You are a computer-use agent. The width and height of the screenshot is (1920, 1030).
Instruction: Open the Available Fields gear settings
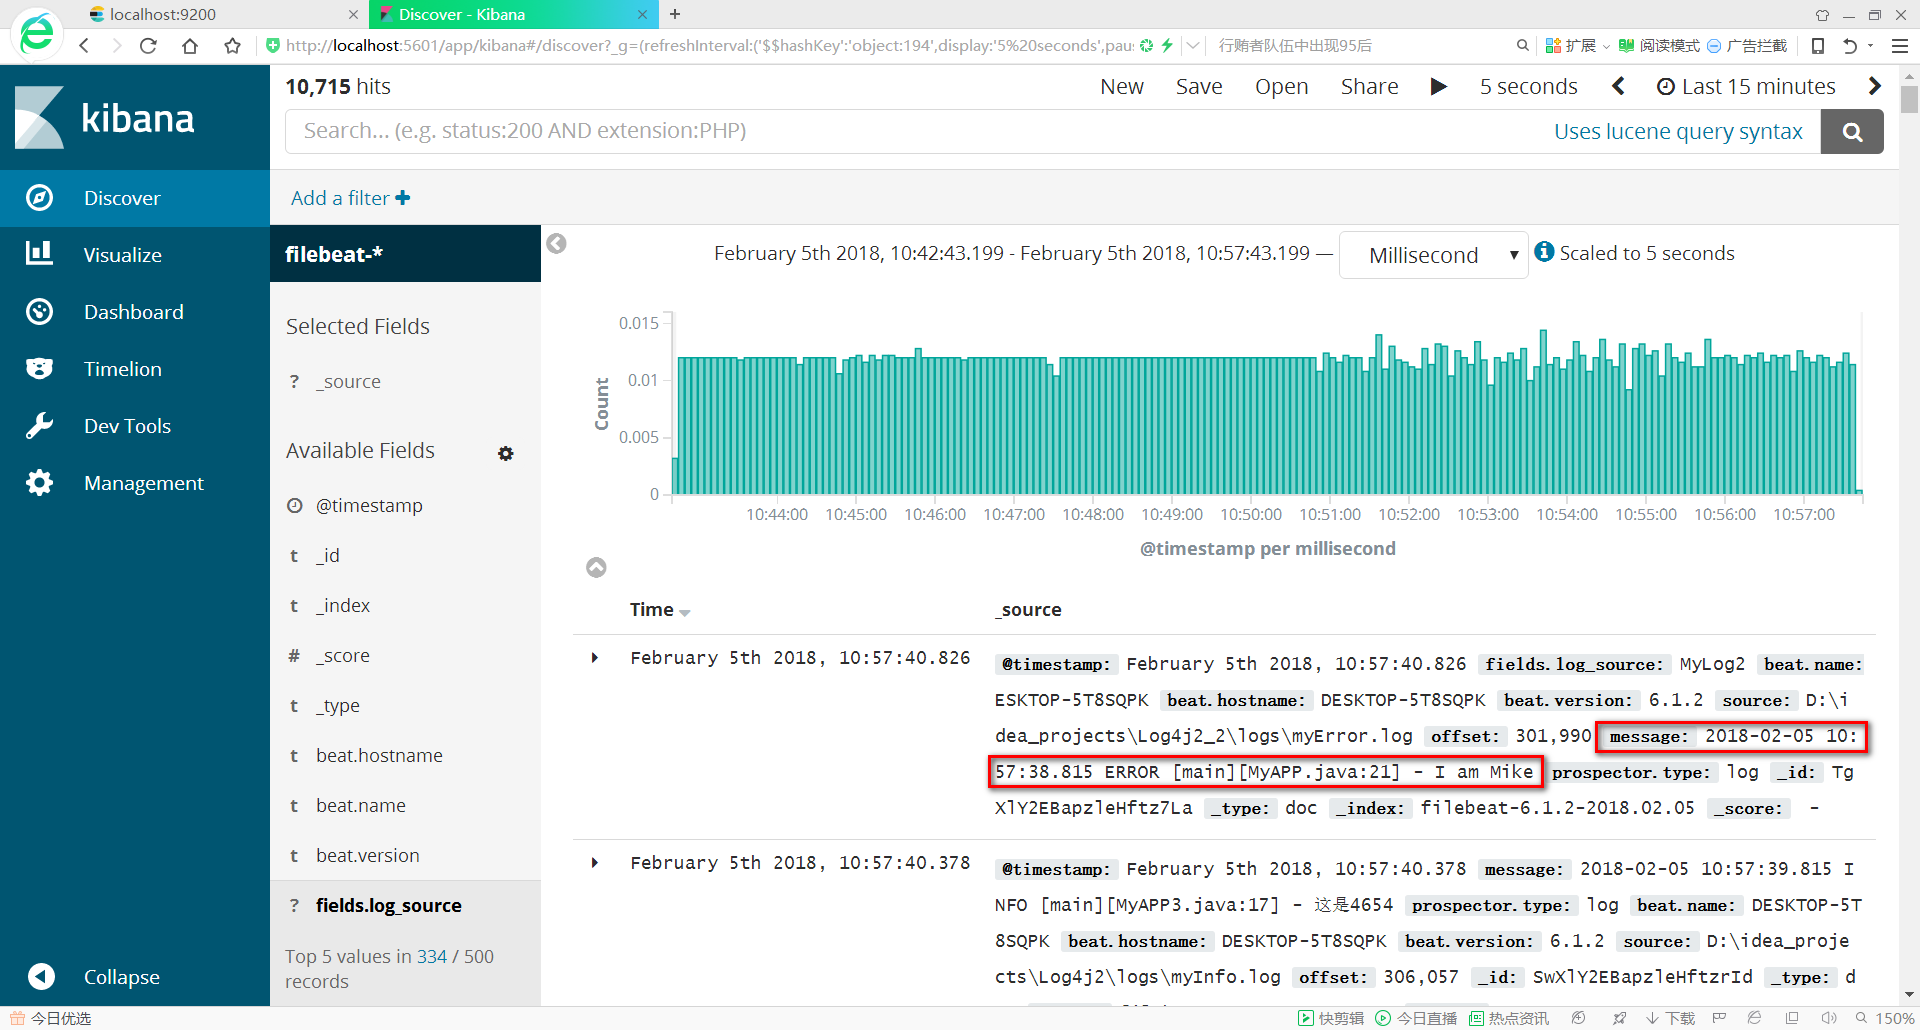click(x=506, y=453)
